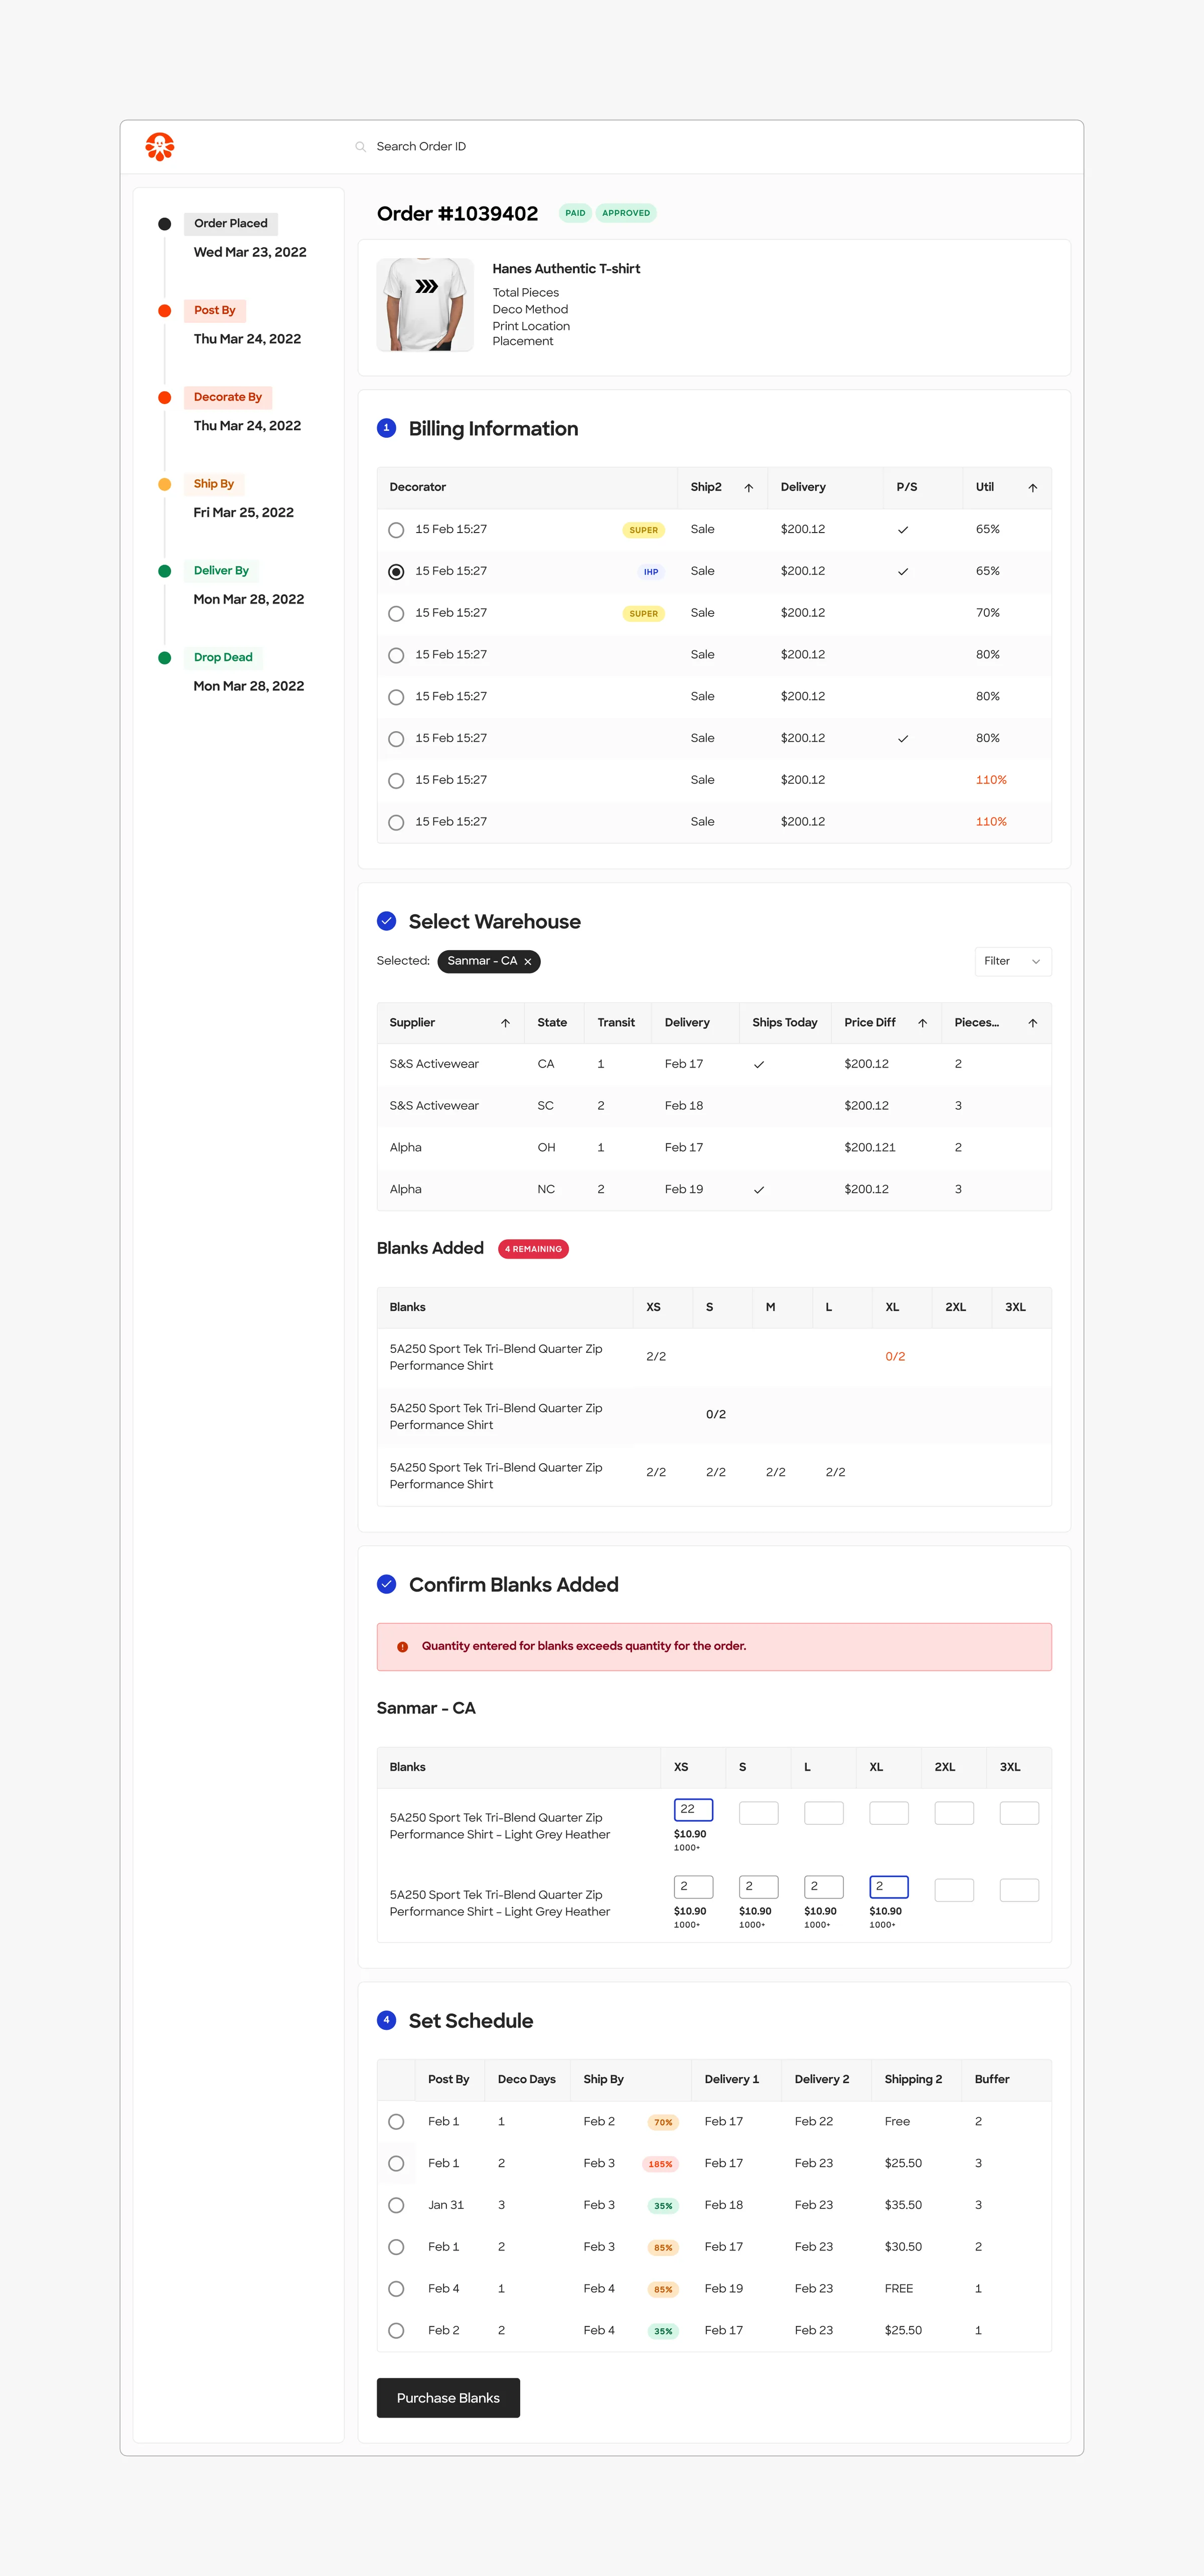Click the Hanes T-shirt thumbnail
The image size is (1204, 2576).
pyautogui.click(x=425, y=305)
